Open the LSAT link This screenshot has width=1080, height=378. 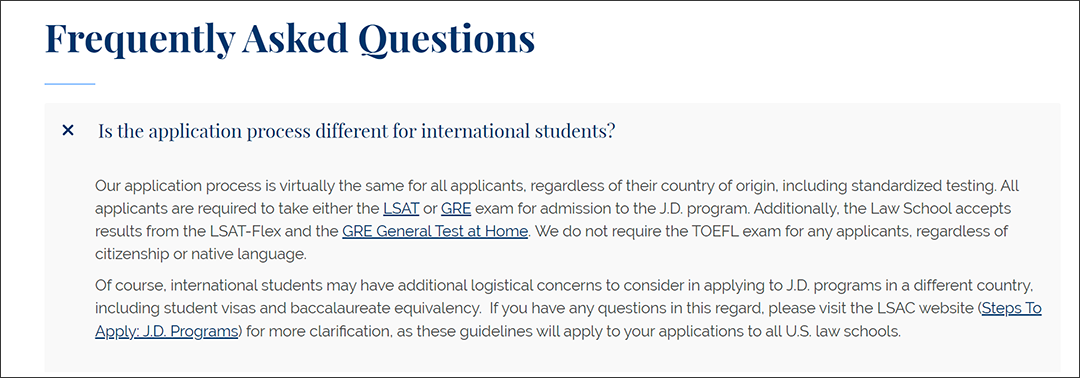point(401,208)
